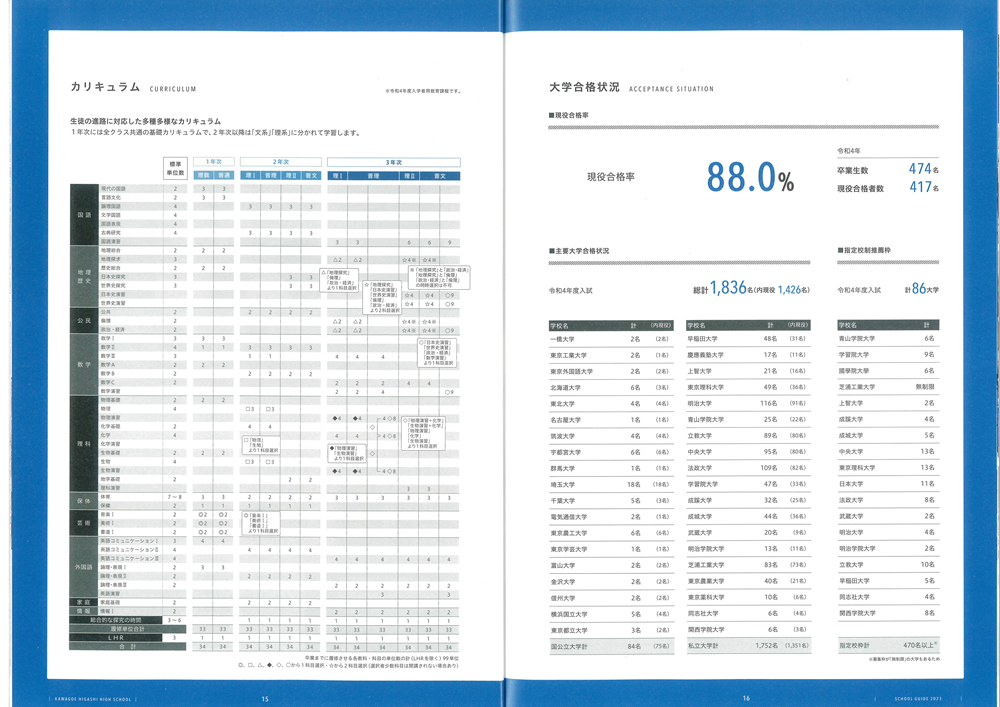The image size is (1000, 707).
Task: Select the CURRICULUM subtitle text
Action: point(173,89)
